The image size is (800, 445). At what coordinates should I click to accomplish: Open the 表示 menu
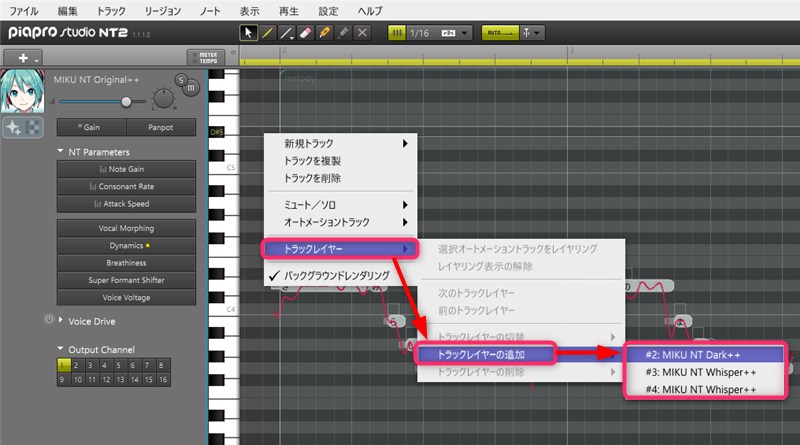coord(249,11)
